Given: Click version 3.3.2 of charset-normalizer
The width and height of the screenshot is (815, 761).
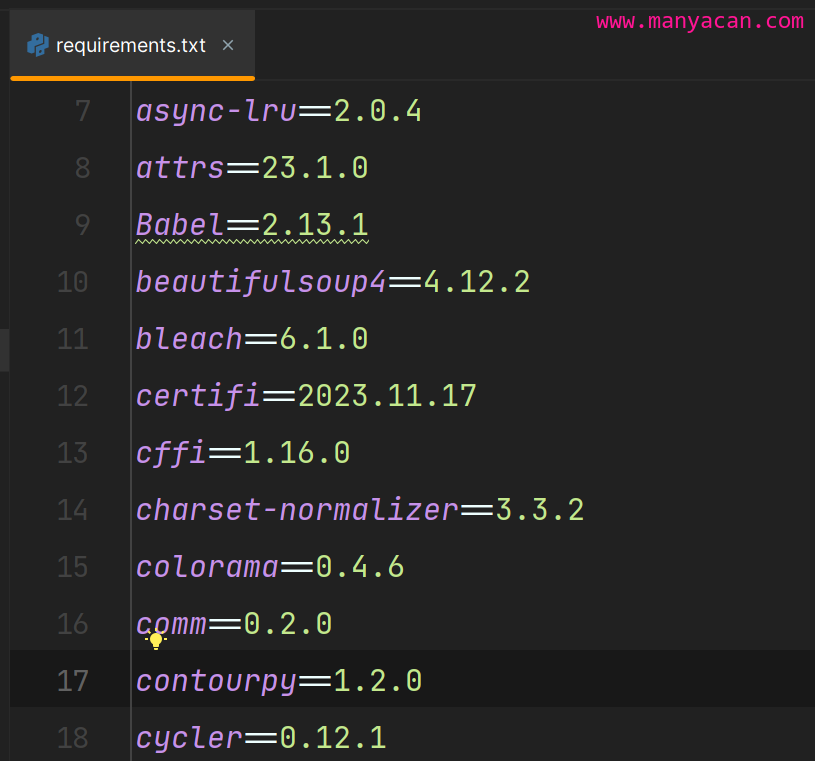Looking at the screenshot, I should (x=540, y=509).
